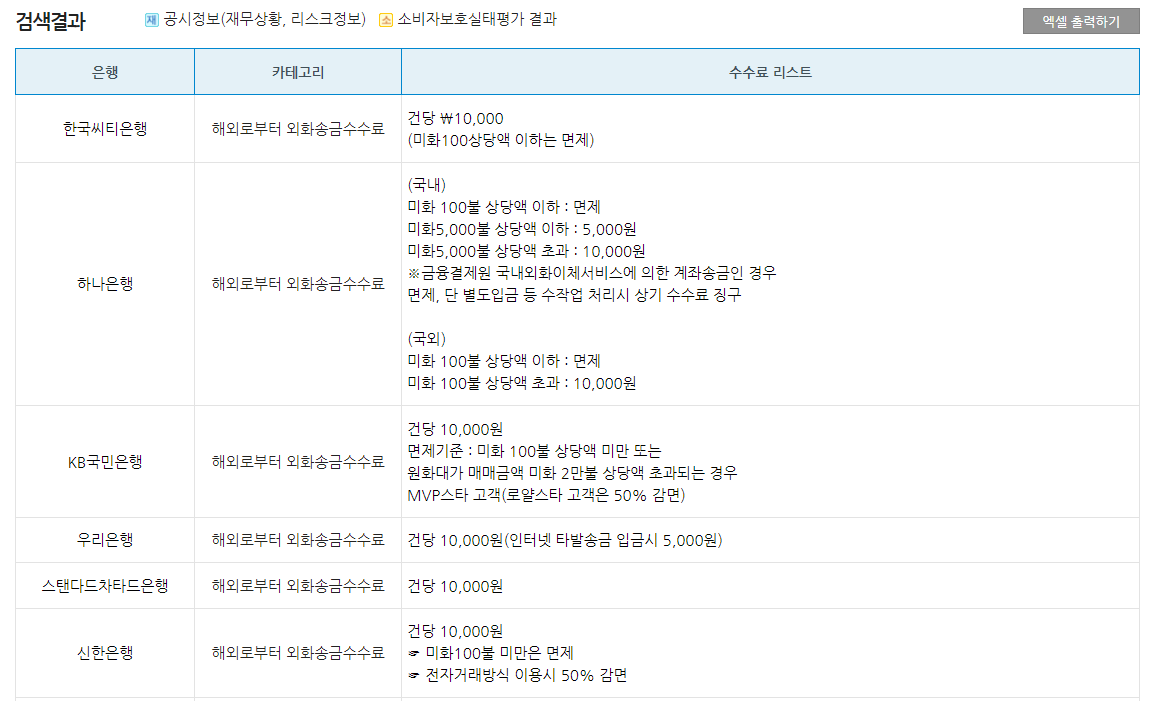This screenshot has width=1160, height=701.
Task: Click 원화대가 매매금액 미화 2만불 line
Action: coord(572,473)
